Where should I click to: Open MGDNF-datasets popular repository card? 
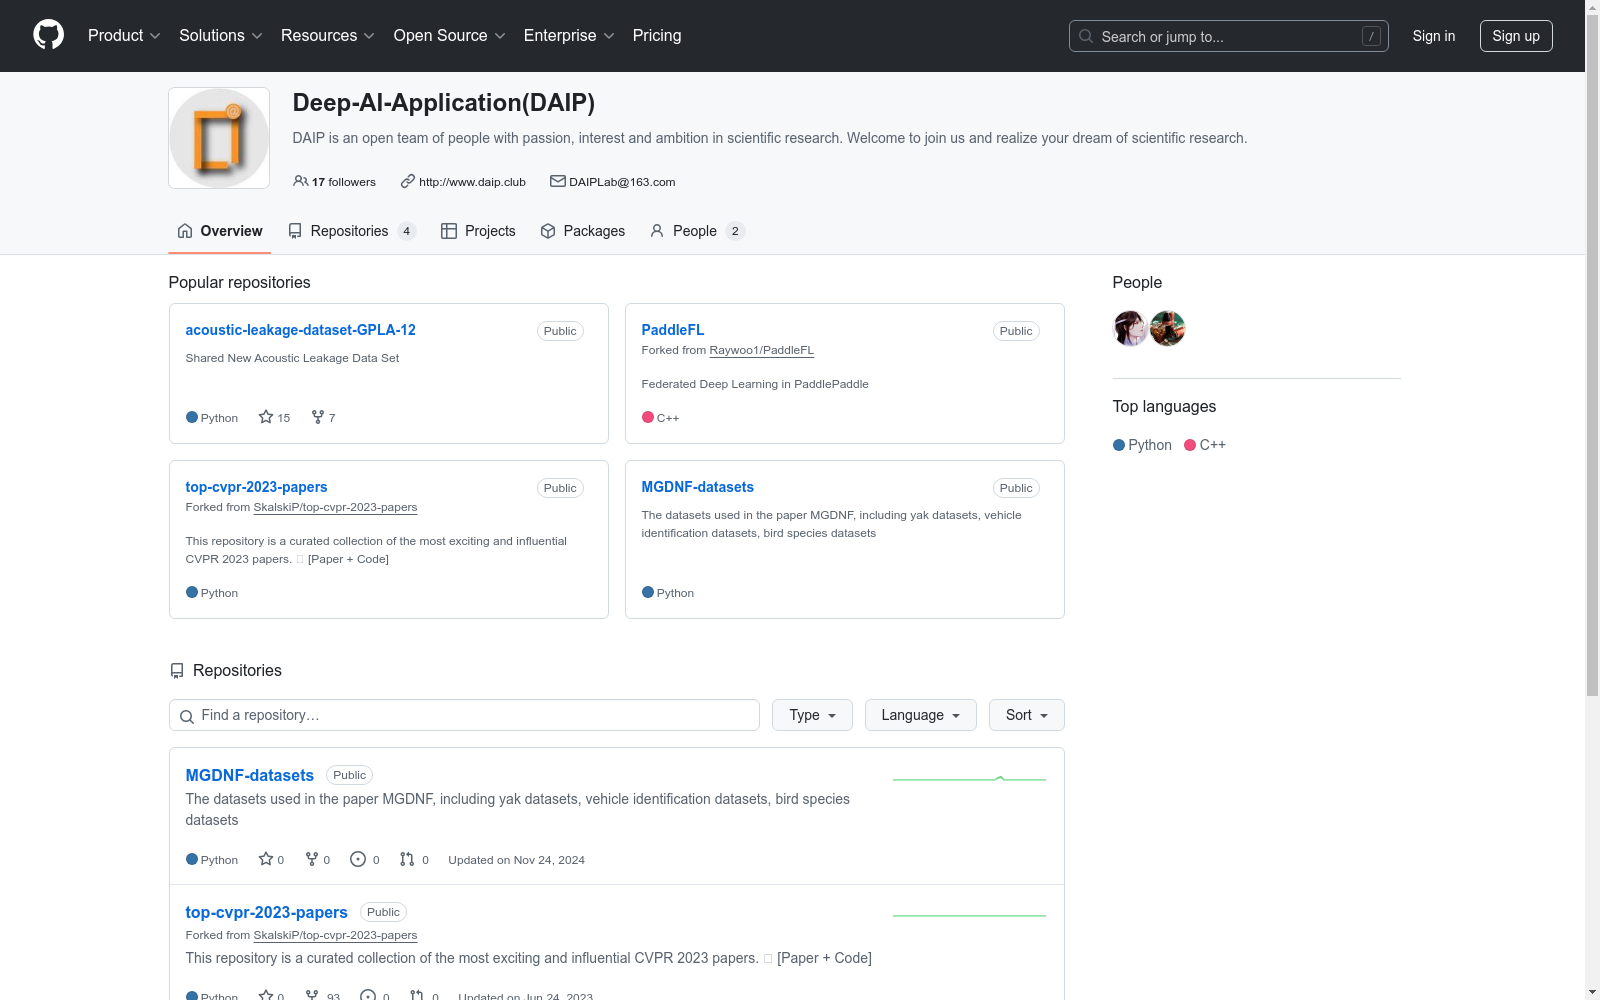(697, 487)
